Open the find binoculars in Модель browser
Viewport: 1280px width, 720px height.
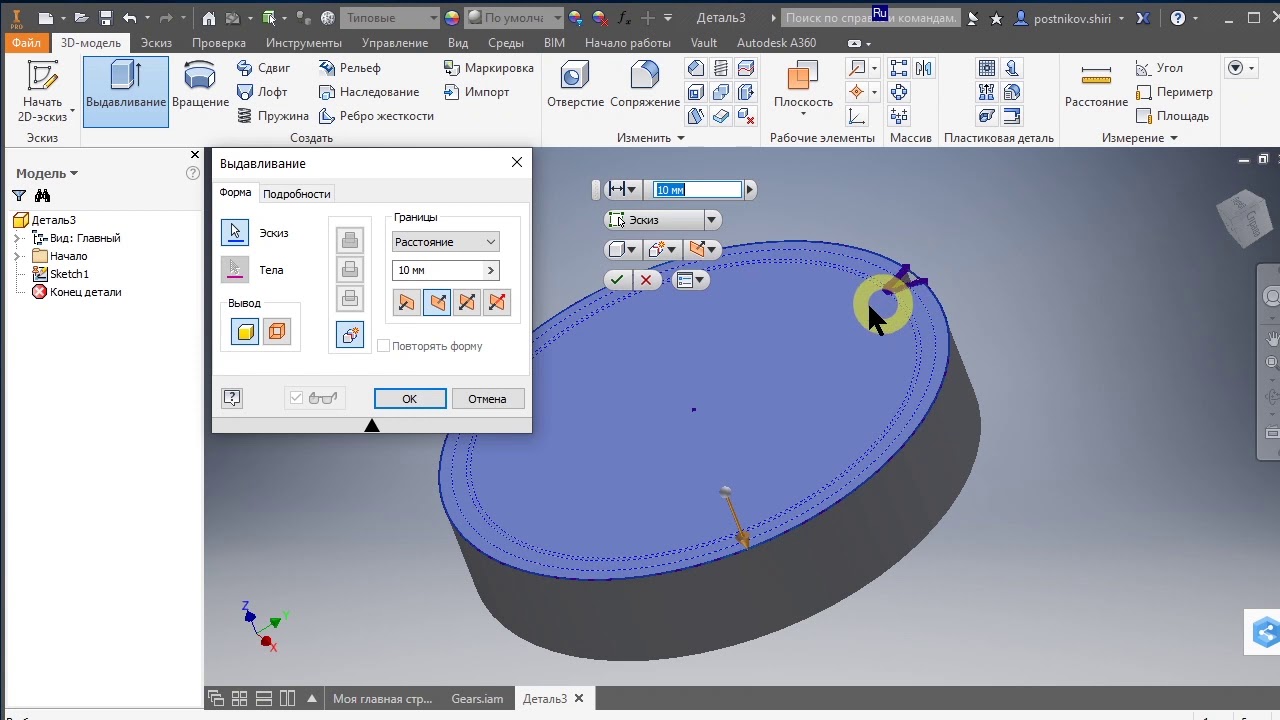coord(42,196)
